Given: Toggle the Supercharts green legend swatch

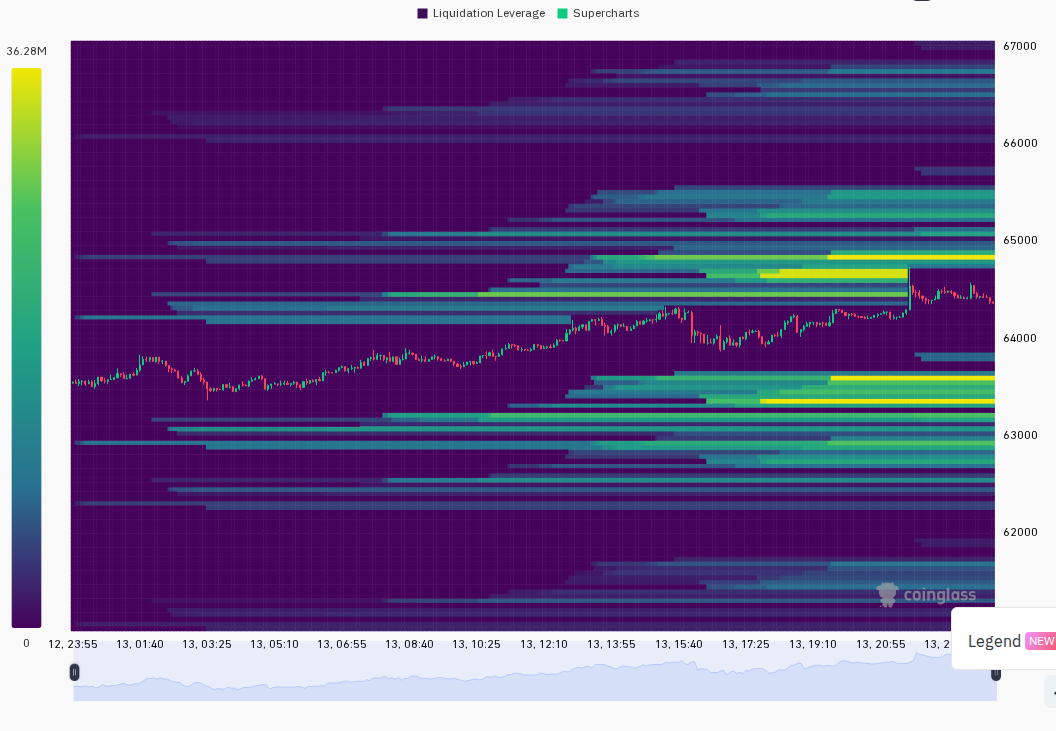Looking at the screenshot, I should click(x=562, y=13).
